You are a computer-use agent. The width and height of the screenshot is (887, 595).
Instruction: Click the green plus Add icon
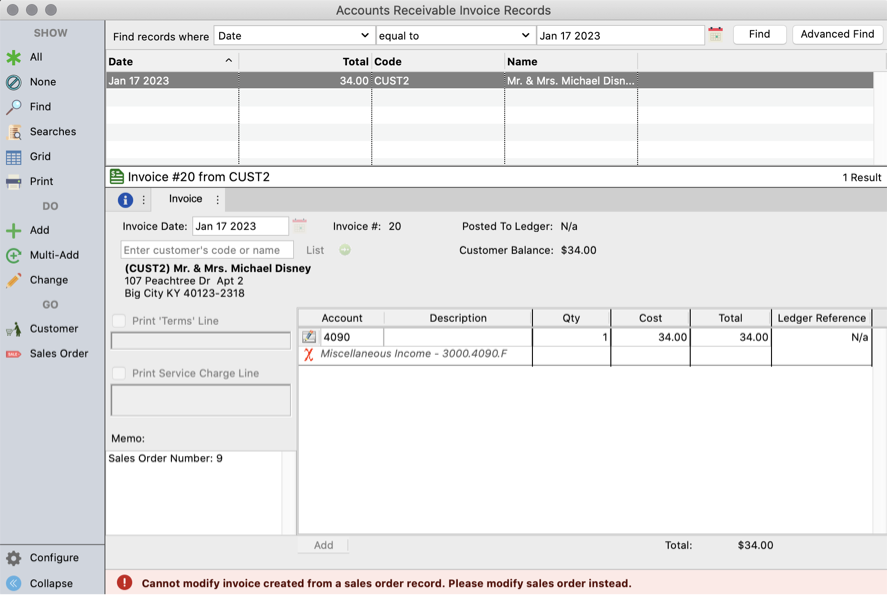(x=14, y=231)
